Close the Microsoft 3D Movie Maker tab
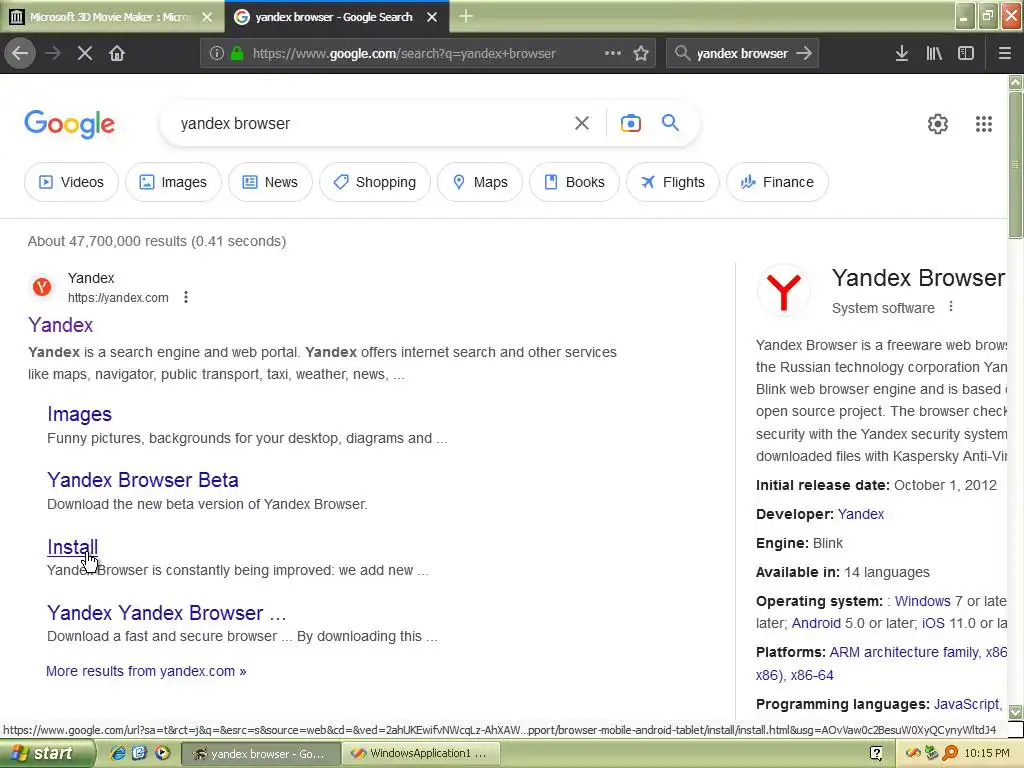The height and width of the screenshot is (768, 1024). (207, 17)
